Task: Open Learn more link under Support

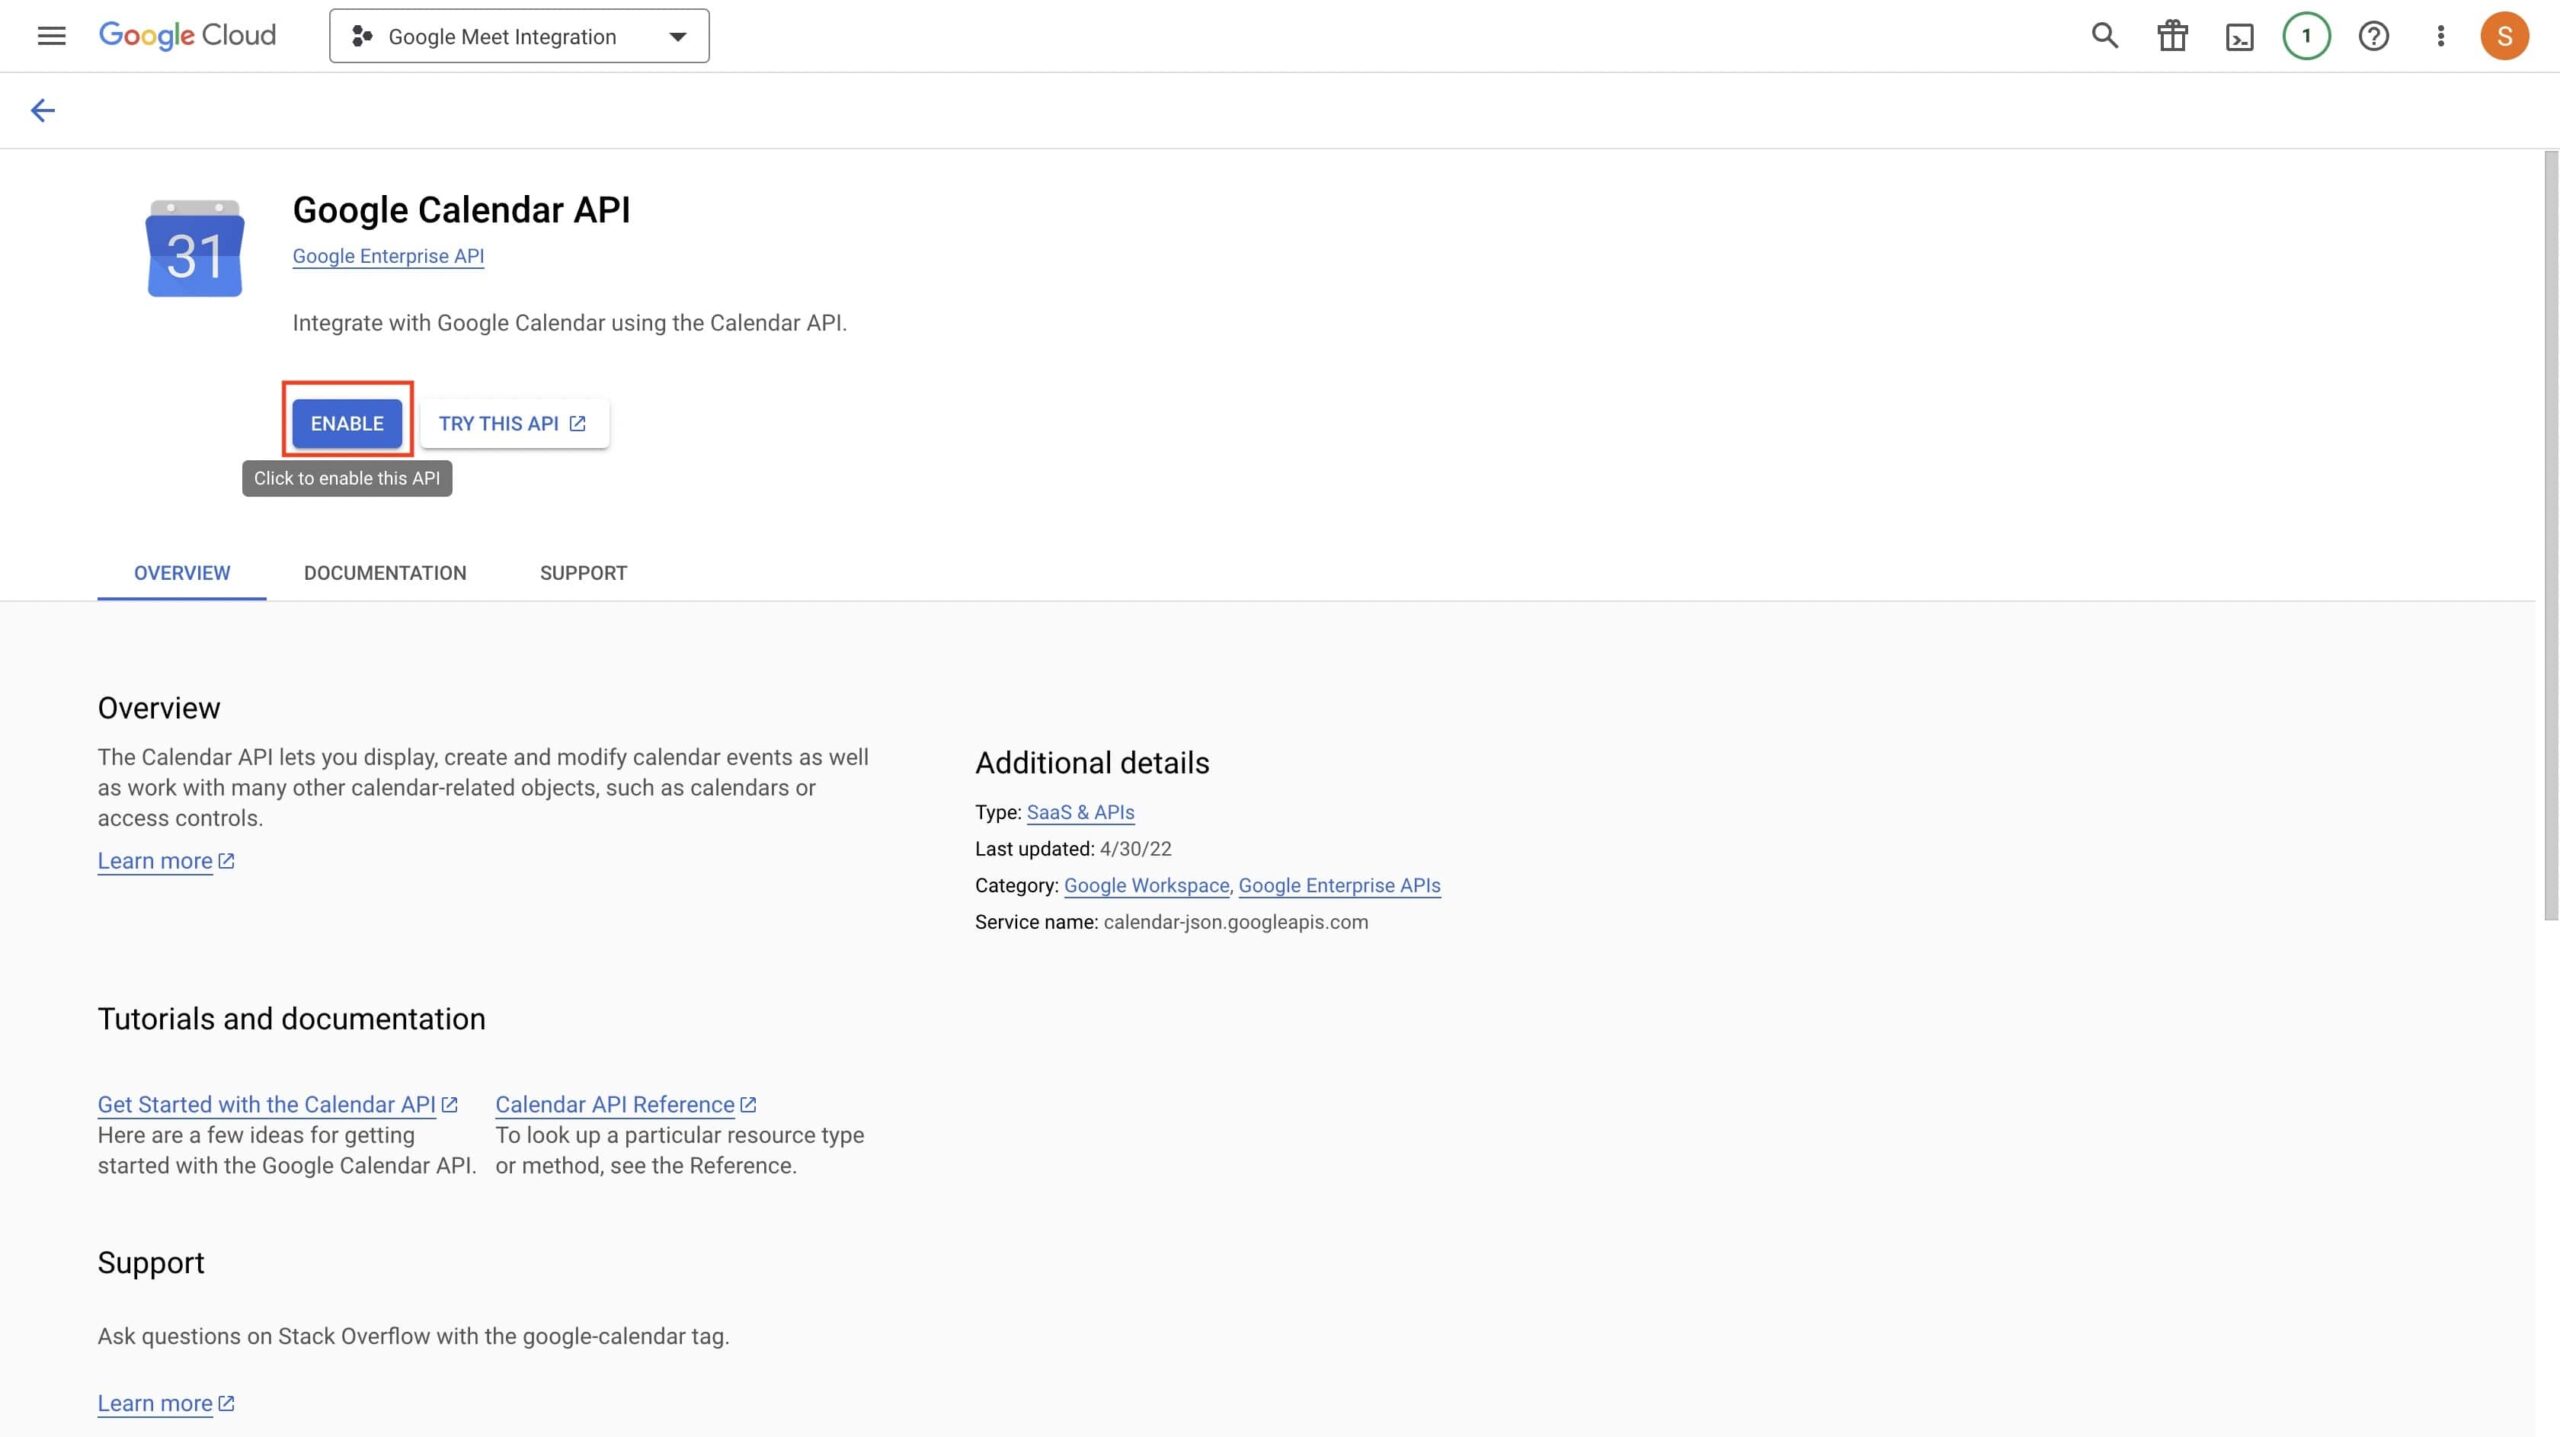Action: click(x=165, y=1403)
